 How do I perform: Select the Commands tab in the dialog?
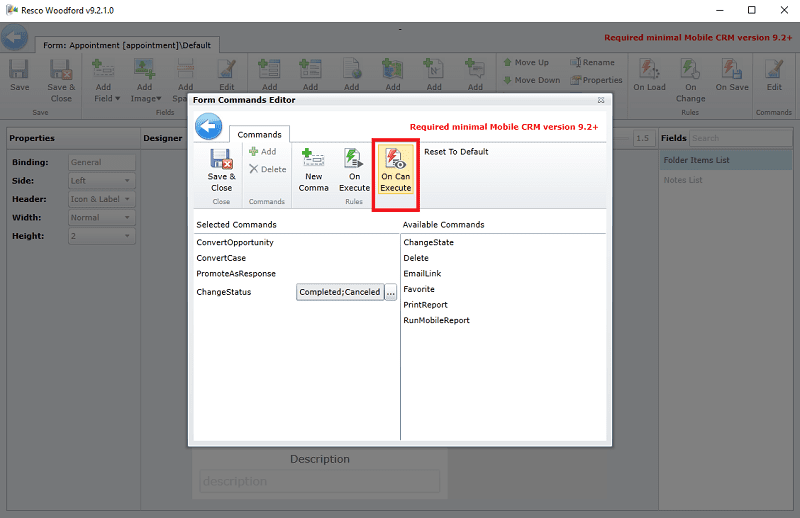coord(259,134)
